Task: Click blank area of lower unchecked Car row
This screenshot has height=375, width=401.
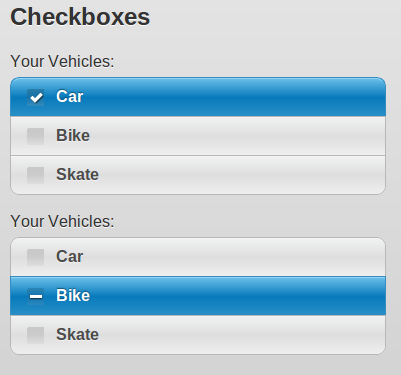Action: click(x=233, y=257)
